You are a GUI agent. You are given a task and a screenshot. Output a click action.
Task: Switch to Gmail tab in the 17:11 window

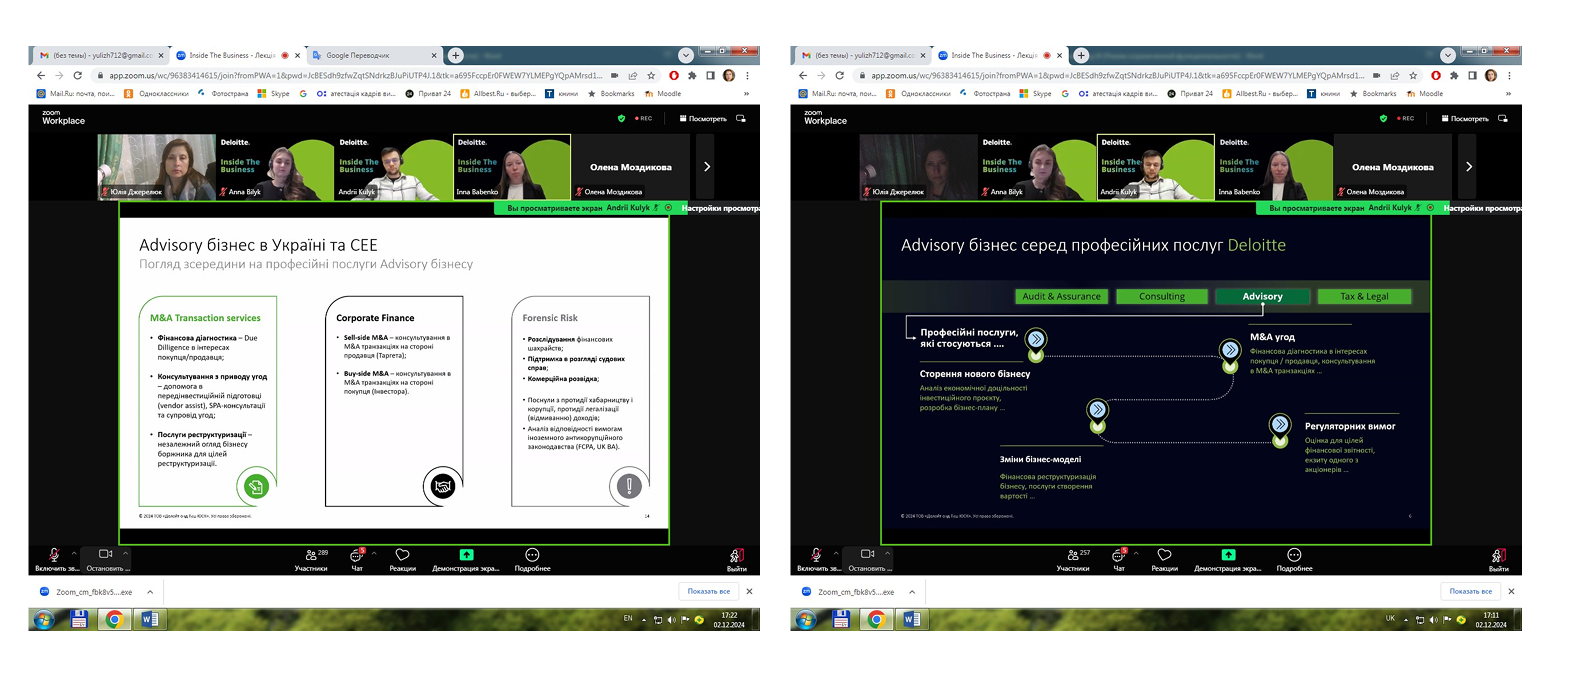pos(864,55)
